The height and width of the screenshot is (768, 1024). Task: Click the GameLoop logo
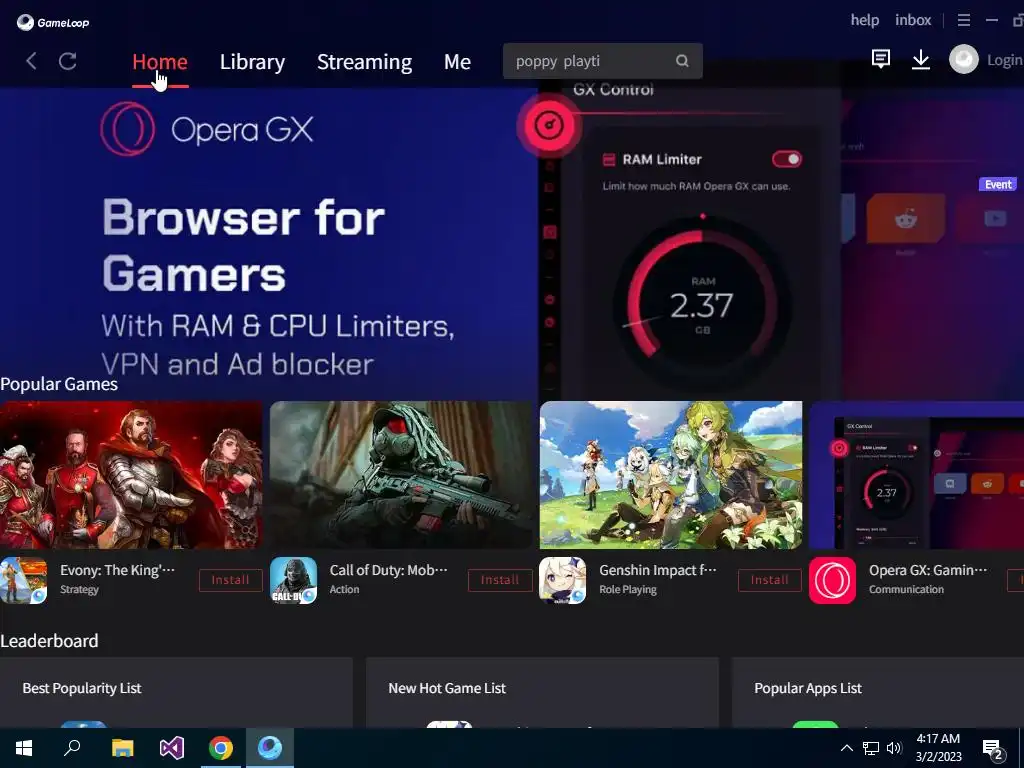[x=53, y=23]
